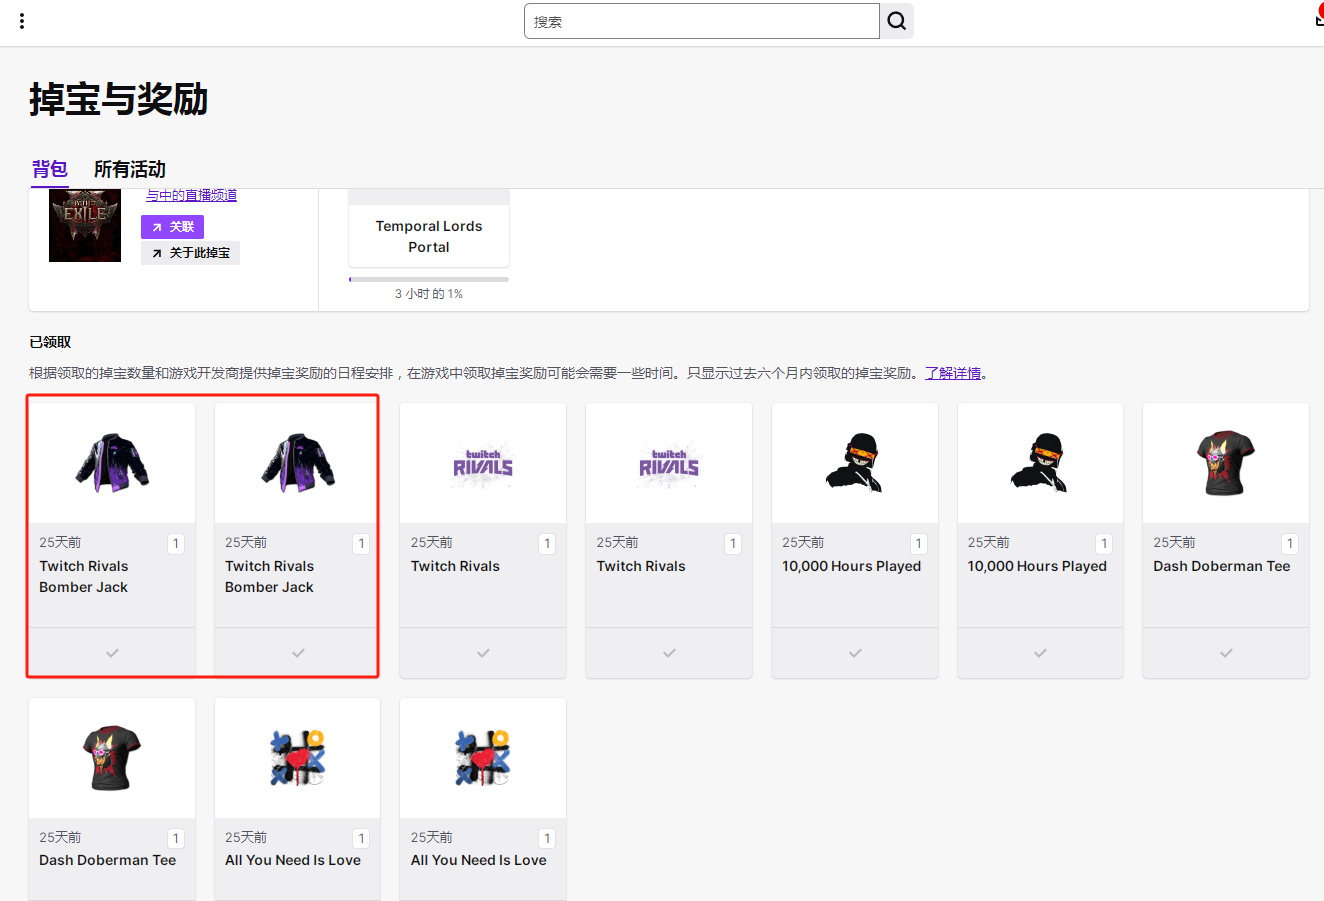Click checkmark under second 10,000 Hours Played card
This screenshot has width=1324, height=901.
pos(1040,653)
